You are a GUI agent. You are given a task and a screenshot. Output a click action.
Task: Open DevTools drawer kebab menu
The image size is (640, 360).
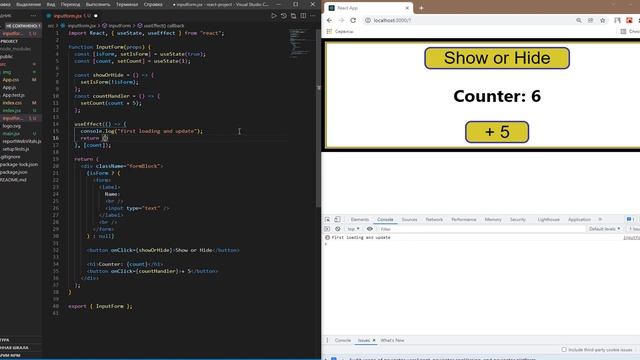tap(327, 340)
